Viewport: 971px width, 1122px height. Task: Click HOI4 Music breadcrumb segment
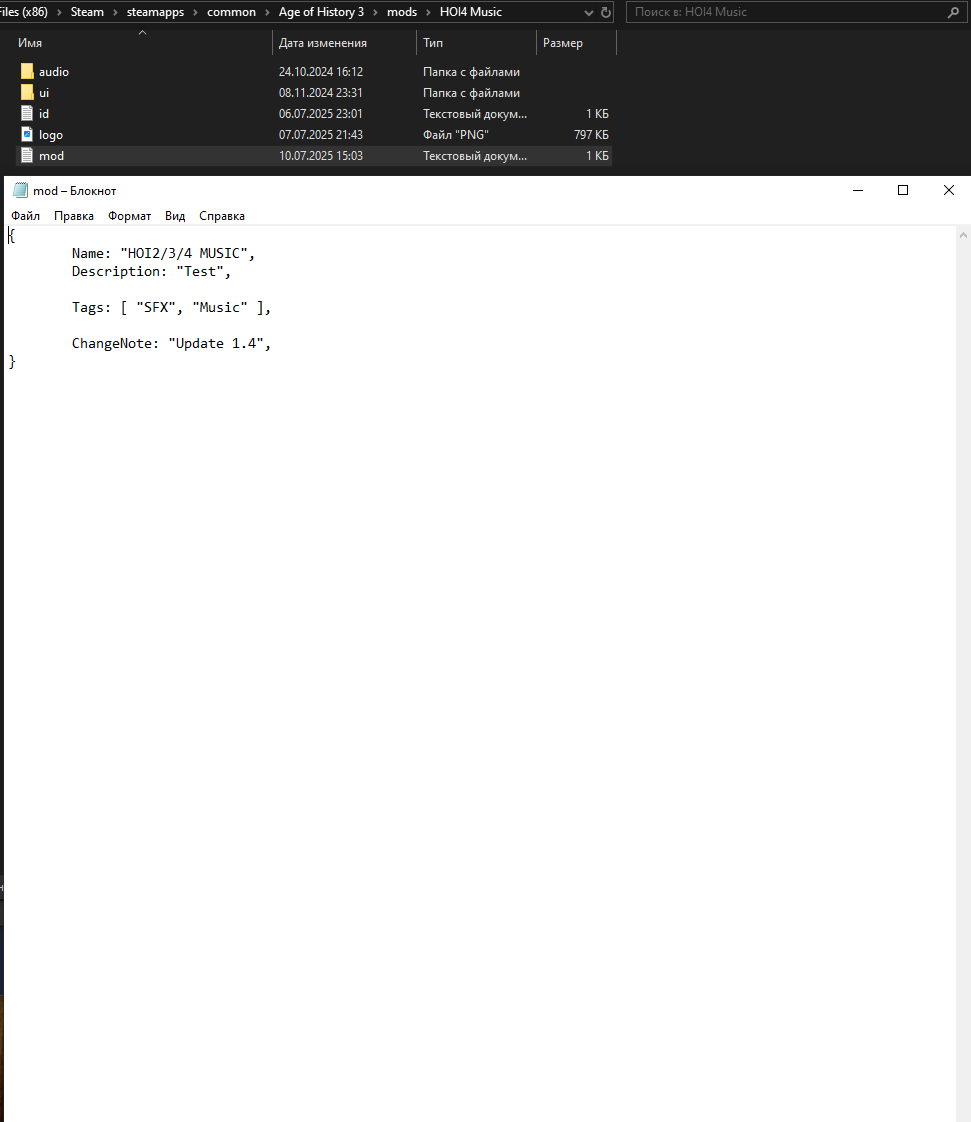coord(471,12)
